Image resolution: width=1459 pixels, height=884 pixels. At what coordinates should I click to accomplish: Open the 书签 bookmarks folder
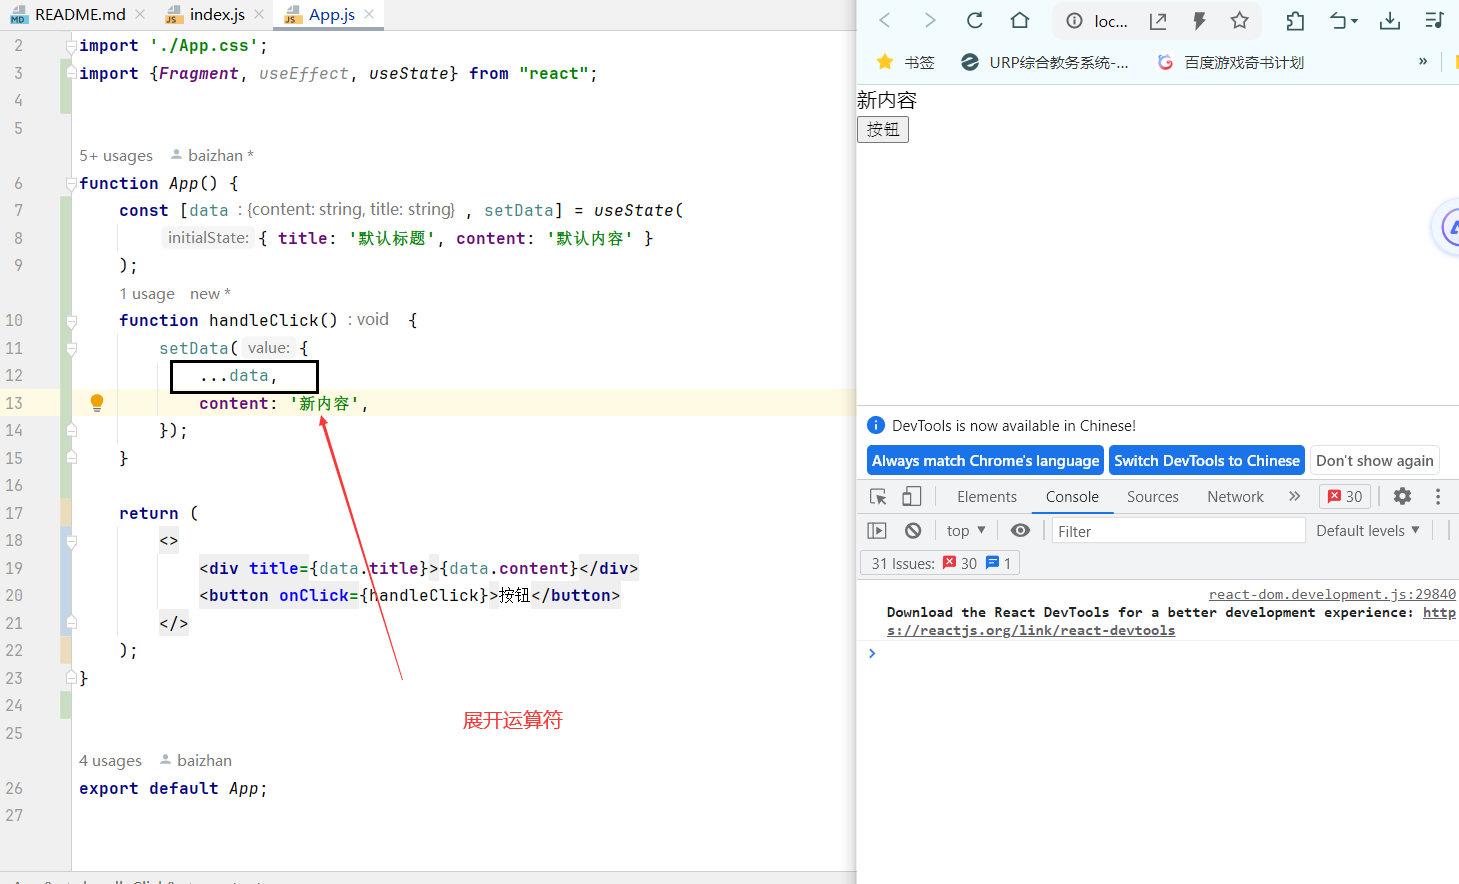click(906, 62)
